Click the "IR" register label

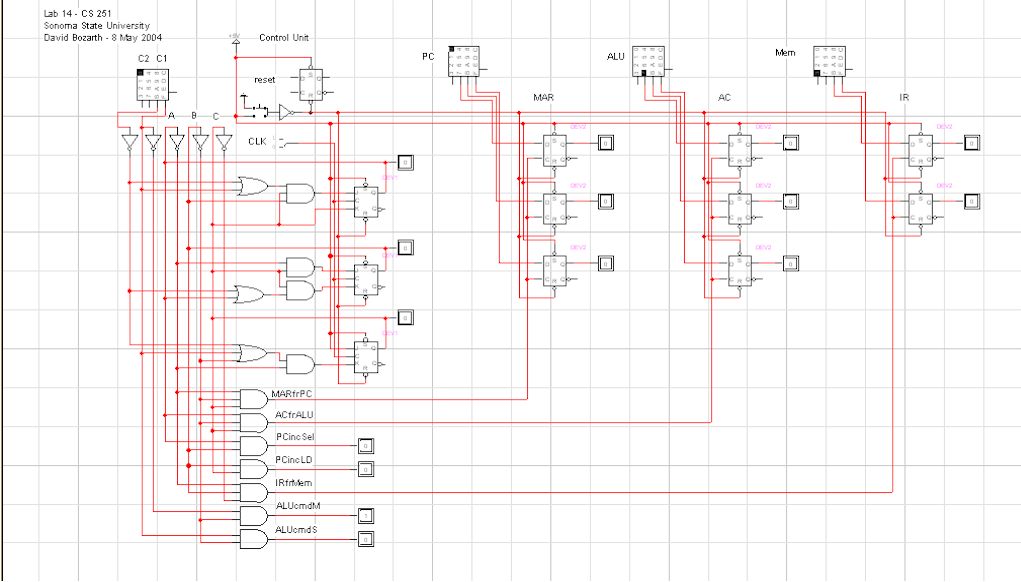click(904, 97)
